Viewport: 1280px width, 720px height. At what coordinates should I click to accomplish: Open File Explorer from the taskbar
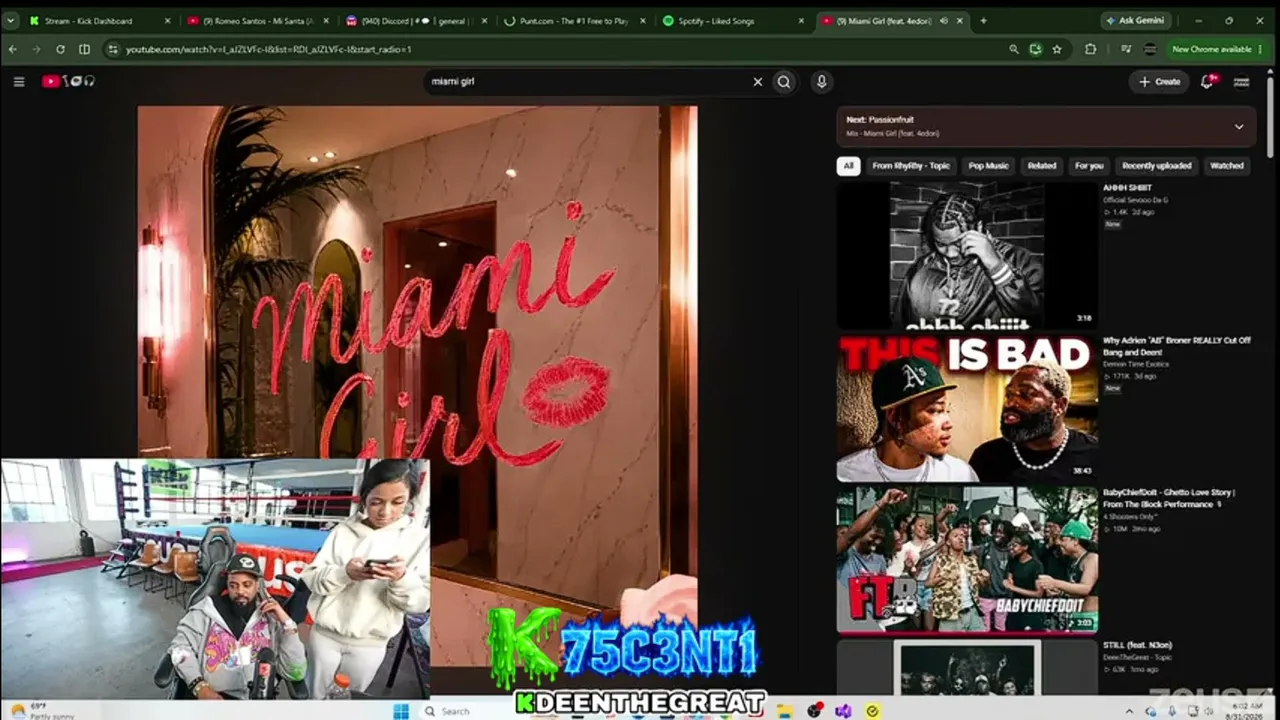coord(786,711)
